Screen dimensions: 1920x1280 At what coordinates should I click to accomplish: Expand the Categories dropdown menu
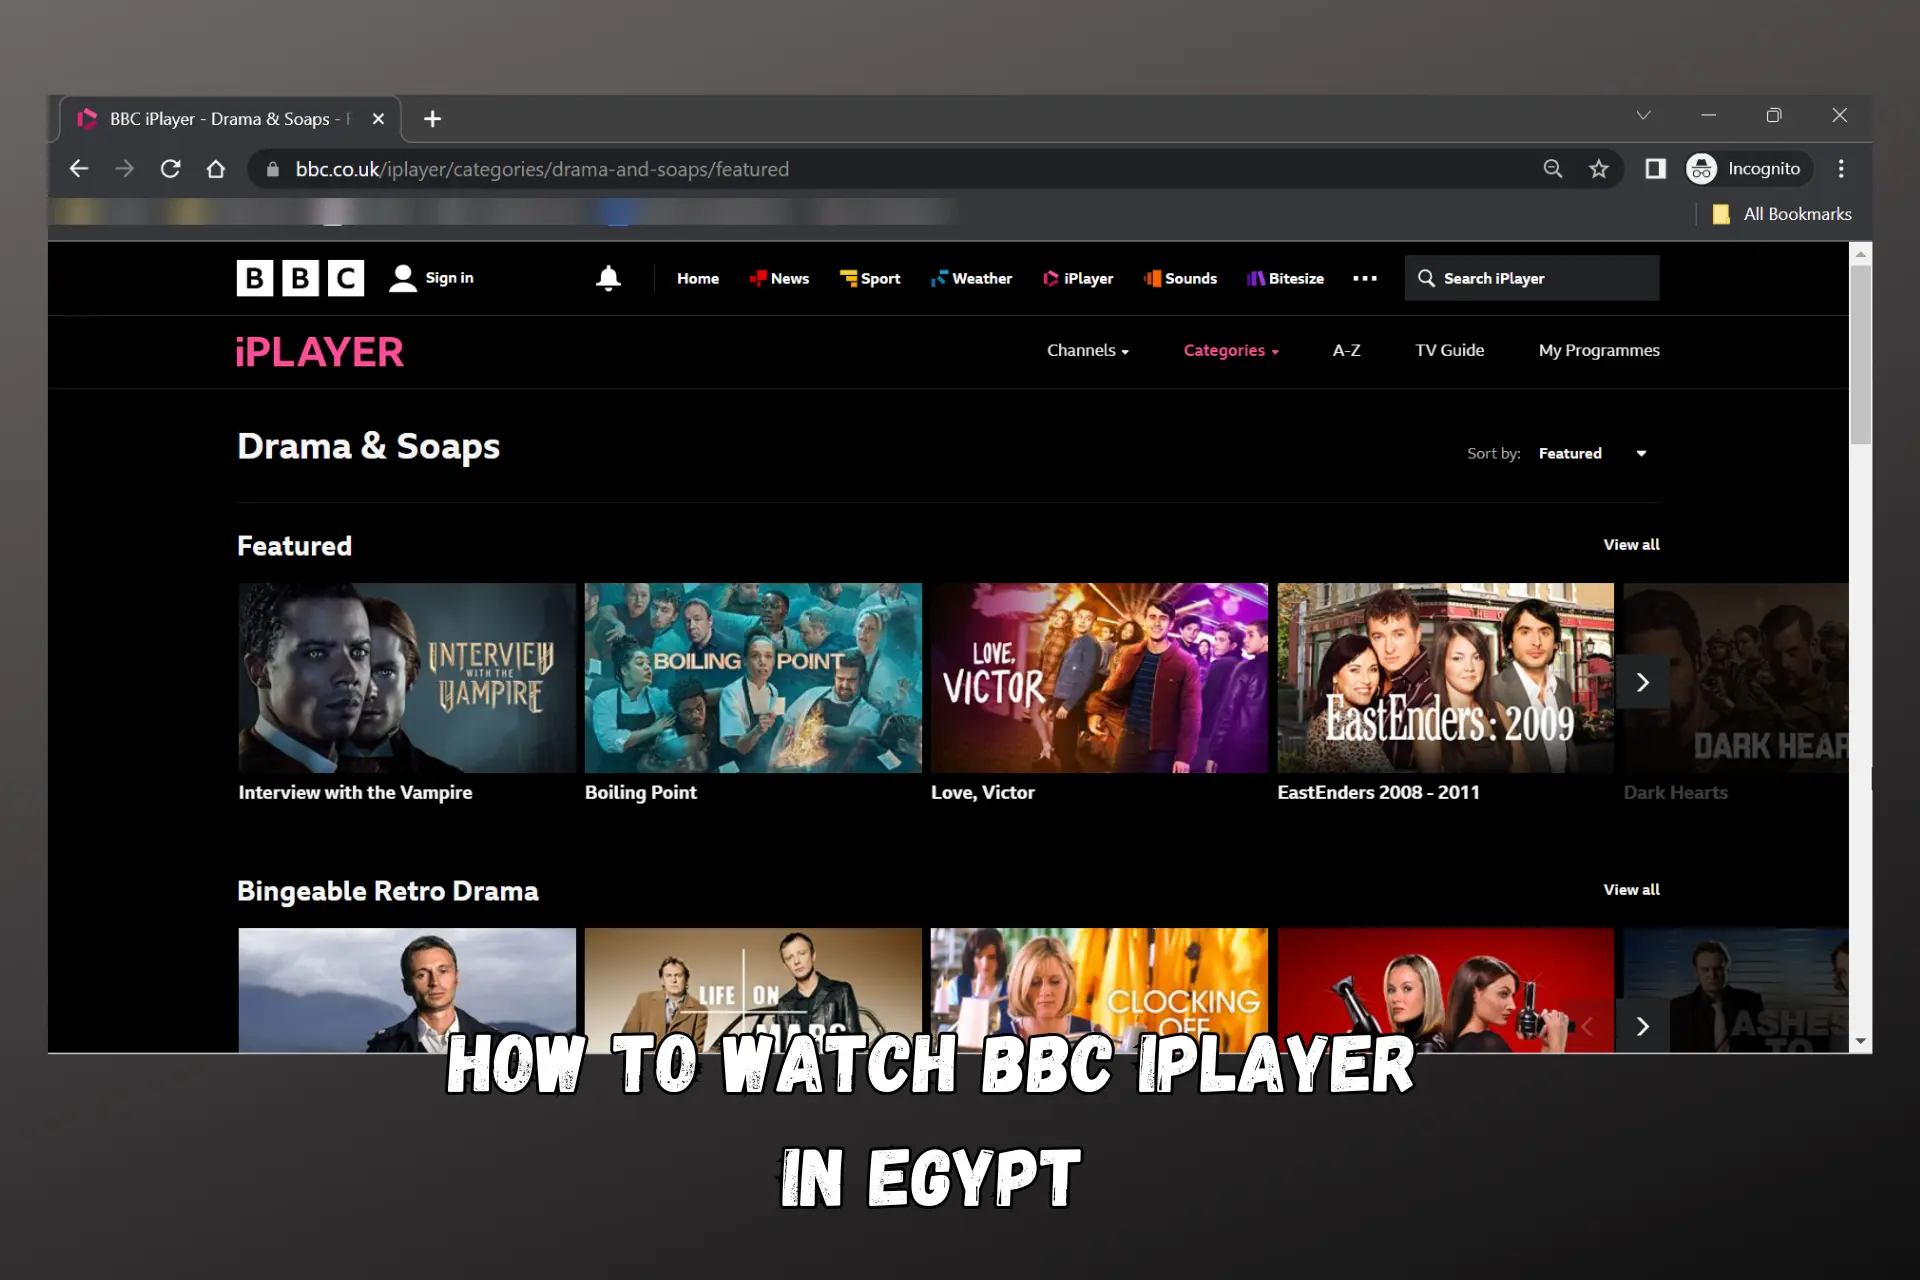tap(1230, 350)
